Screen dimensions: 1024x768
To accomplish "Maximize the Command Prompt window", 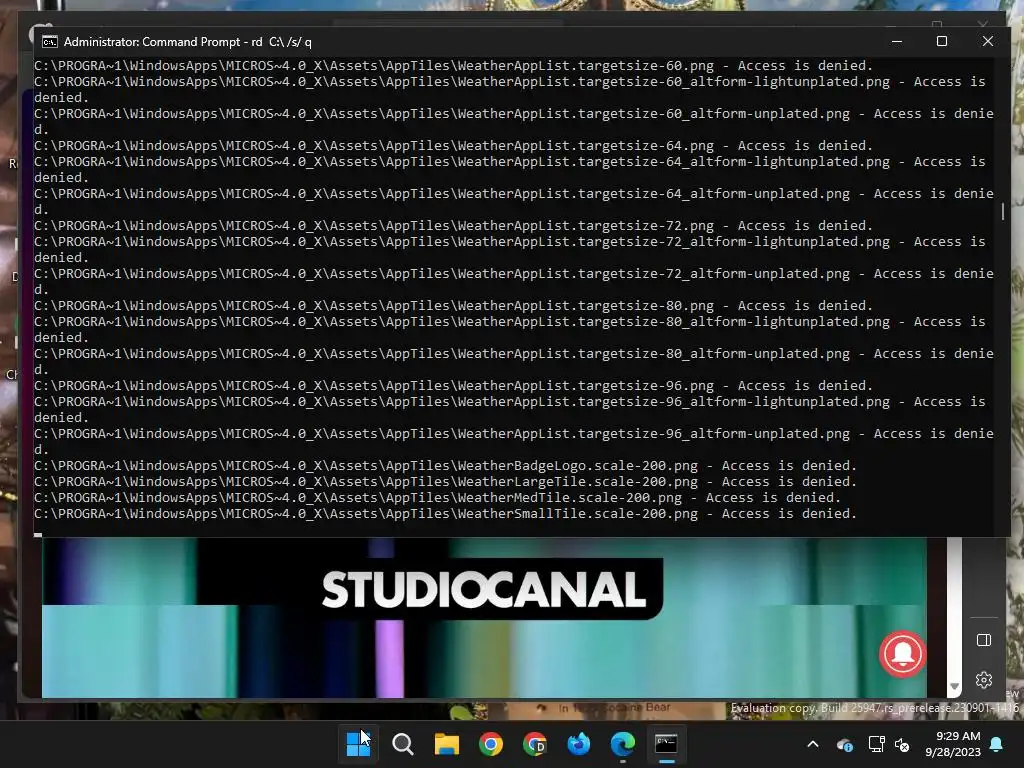I will pos(942,41).
